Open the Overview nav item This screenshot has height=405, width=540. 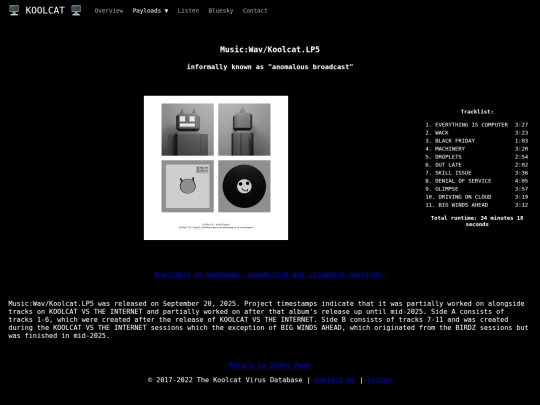(x=109, y=11)
